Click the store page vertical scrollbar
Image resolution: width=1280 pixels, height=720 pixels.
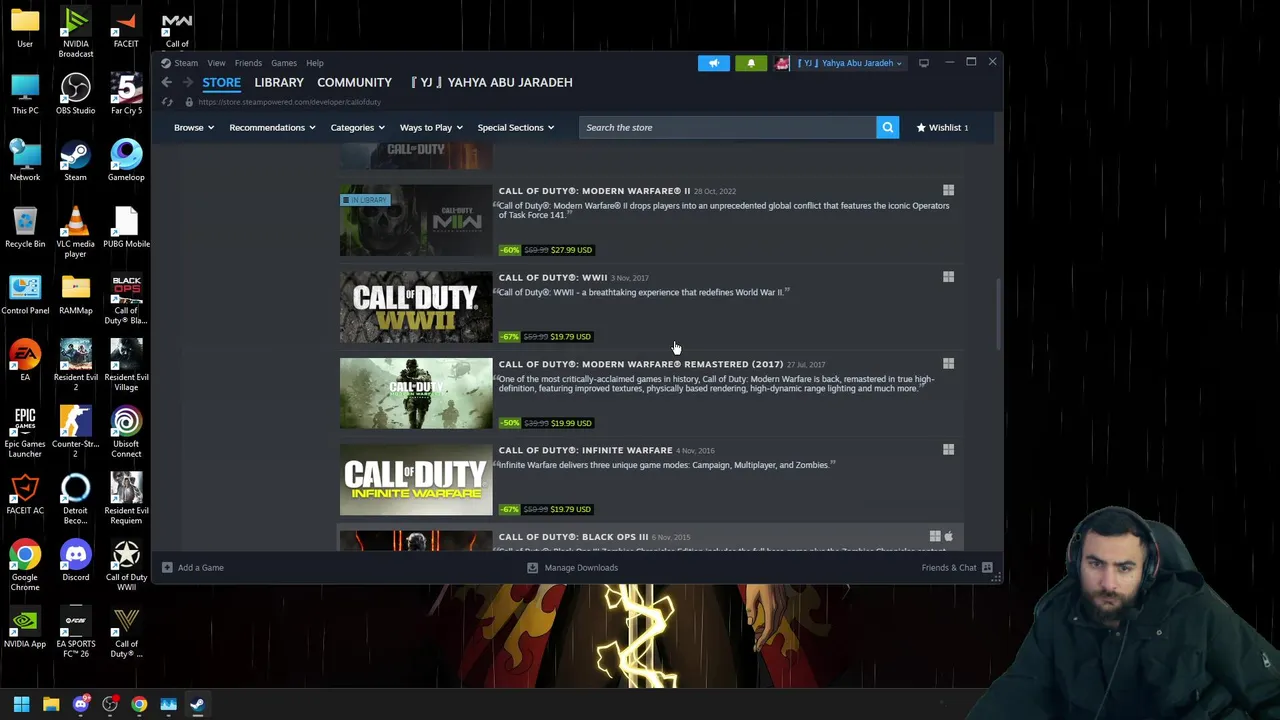pos(997,312)
